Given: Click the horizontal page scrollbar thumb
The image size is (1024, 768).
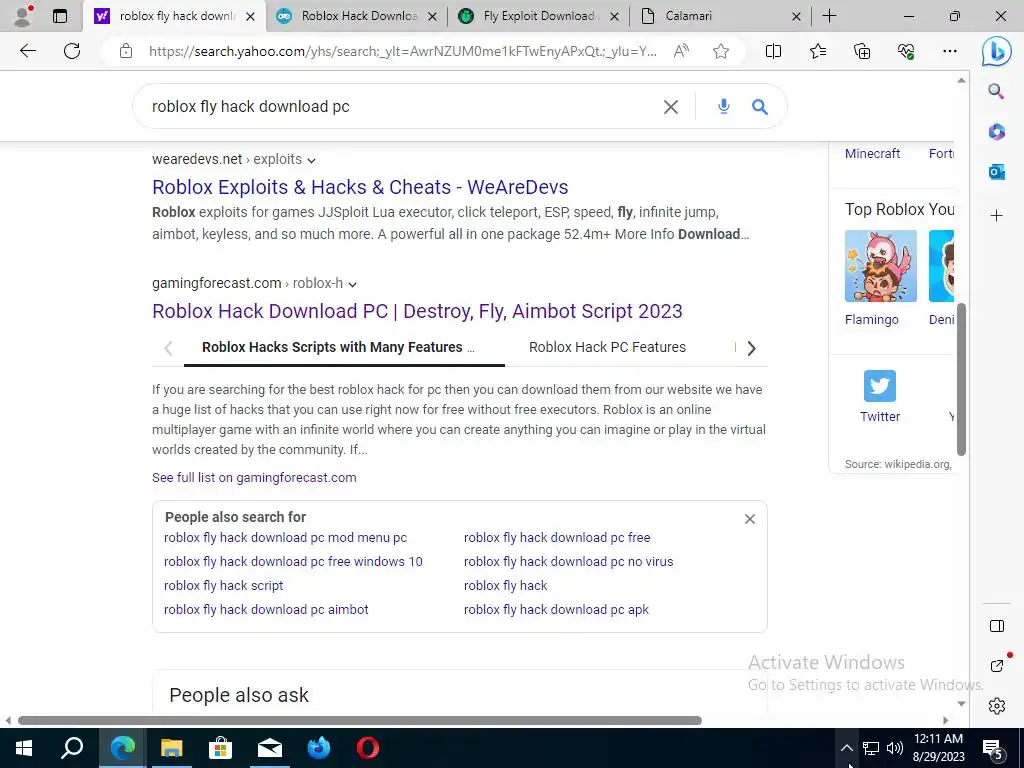Looking at the screenshot, I should coord(360,720).
